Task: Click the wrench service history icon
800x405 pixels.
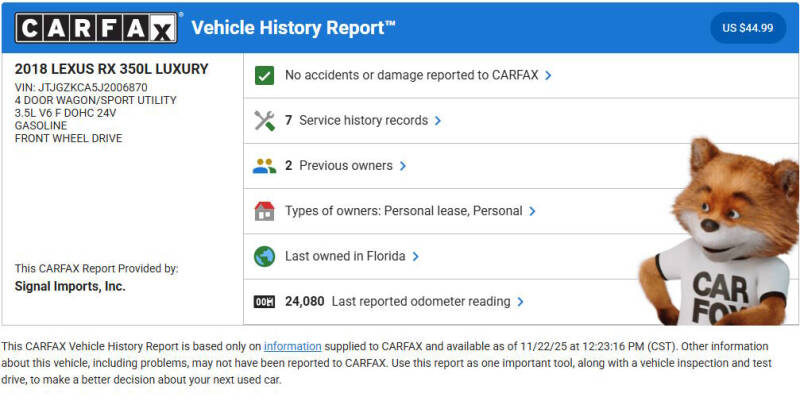Action: [x=264, y=120]
